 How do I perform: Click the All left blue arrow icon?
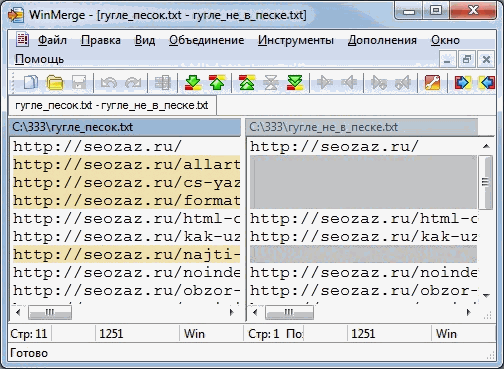pyautogui.click(x=487, y=82)
